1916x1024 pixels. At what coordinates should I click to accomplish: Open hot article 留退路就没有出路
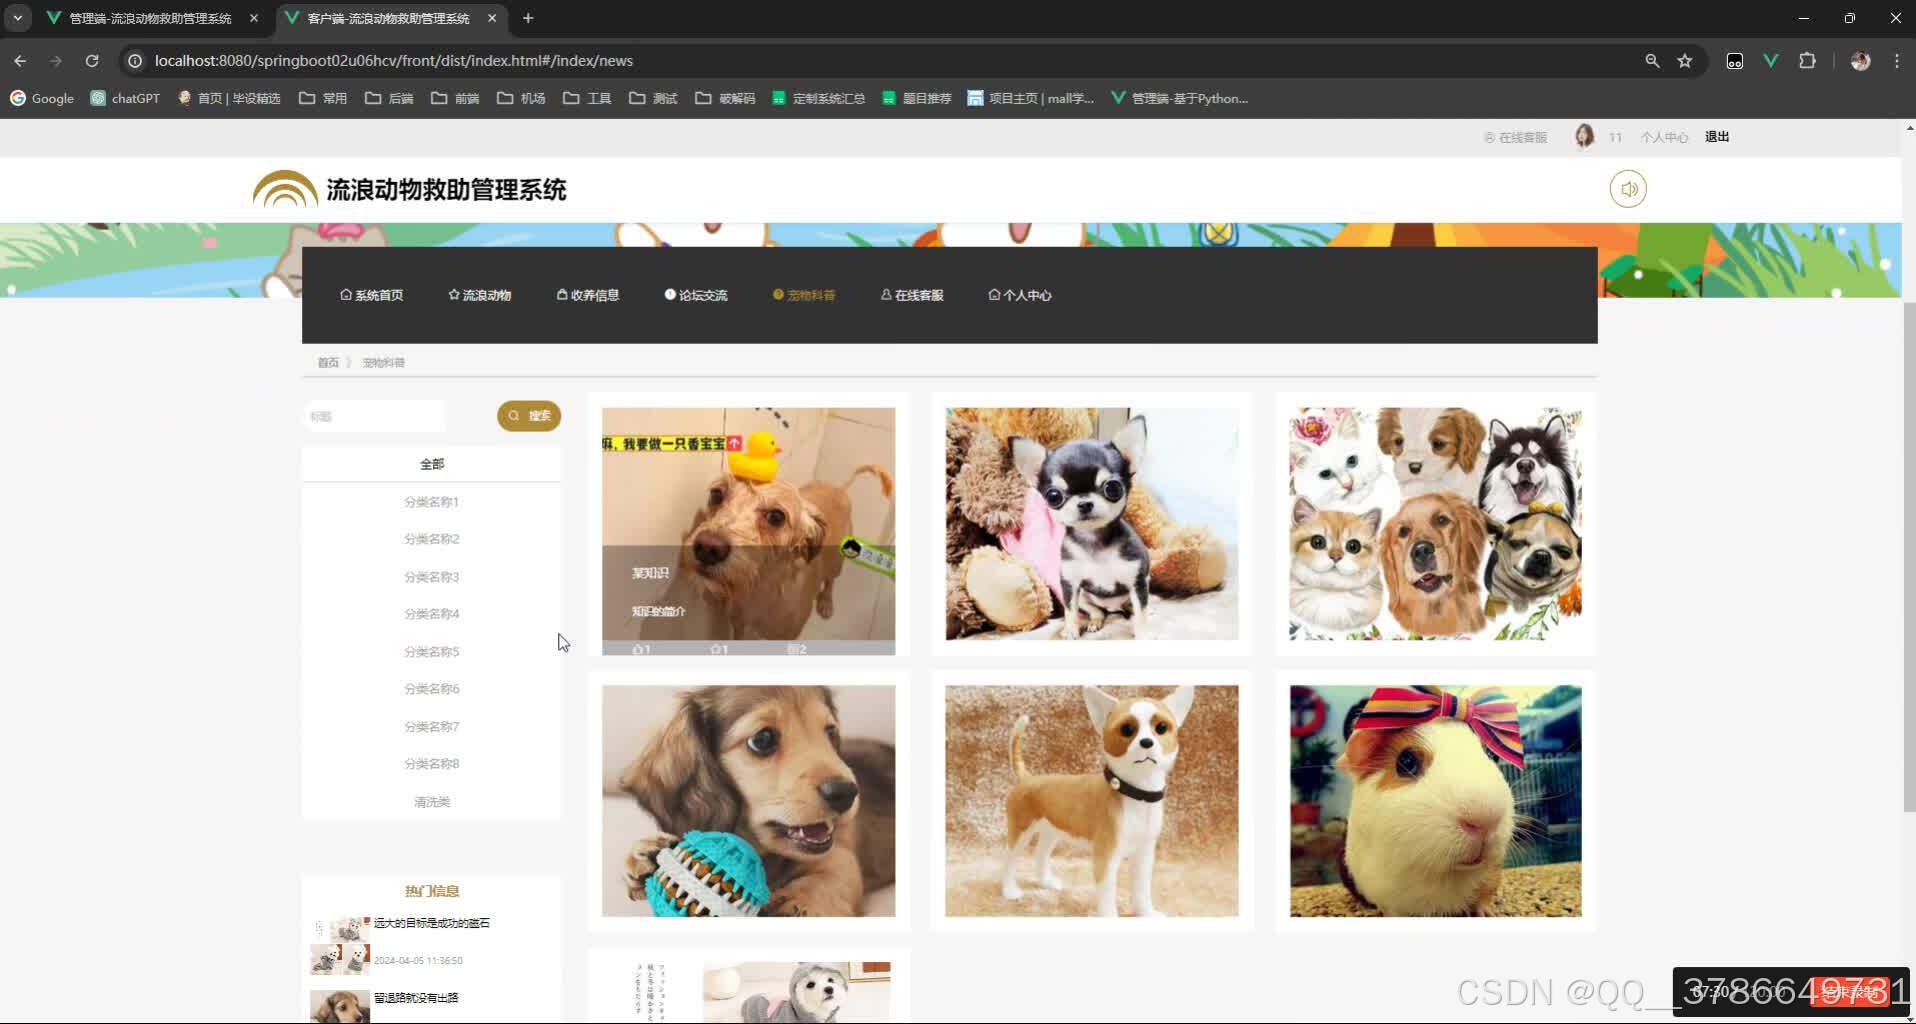(416, 998)
